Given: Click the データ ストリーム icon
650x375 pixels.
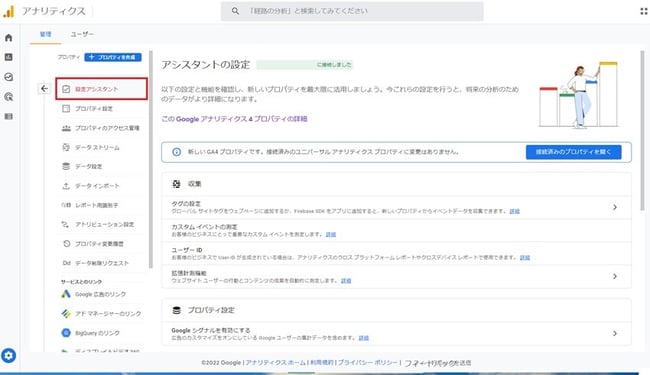Looking at the screenshot, I should pos(66,147).
